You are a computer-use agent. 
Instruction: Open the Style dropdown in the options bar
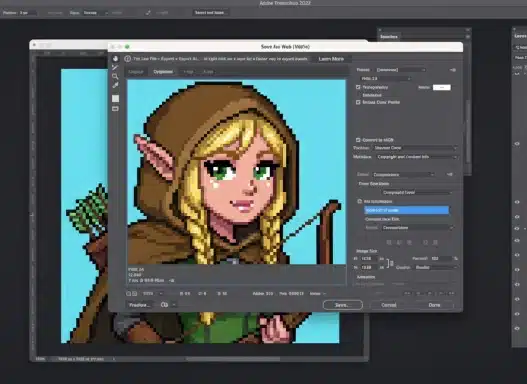click(x=95, y=13)
